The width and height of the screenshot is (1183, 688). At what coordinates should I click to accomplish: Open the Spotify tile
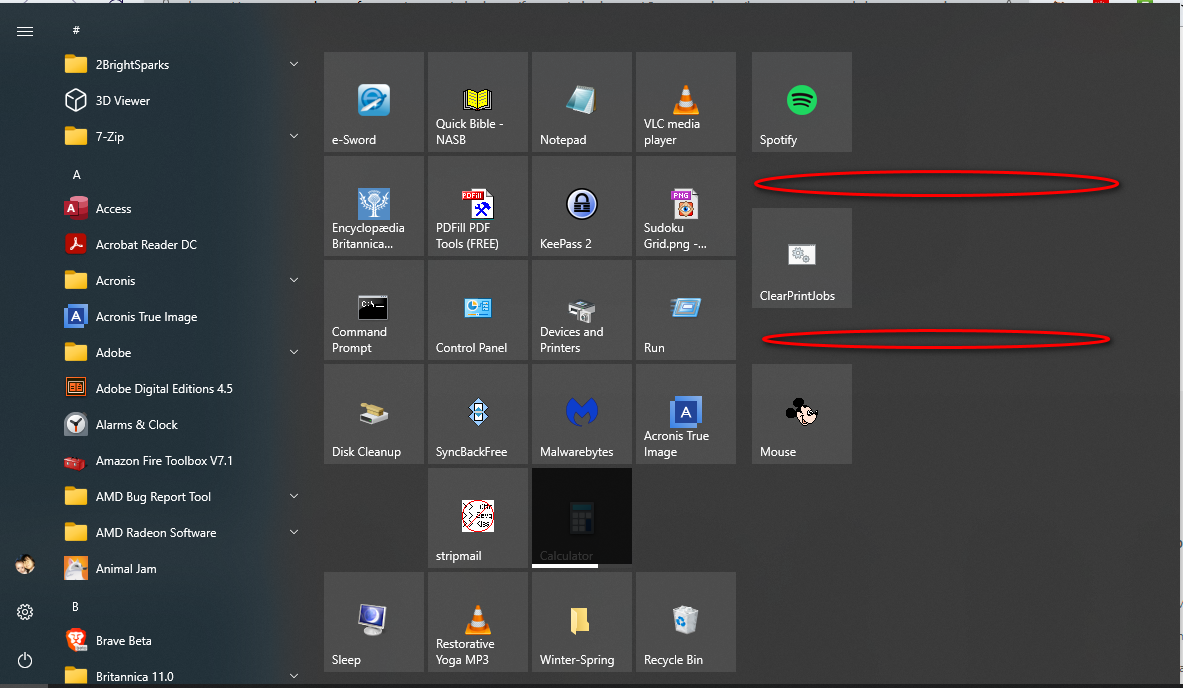[802, 102]
